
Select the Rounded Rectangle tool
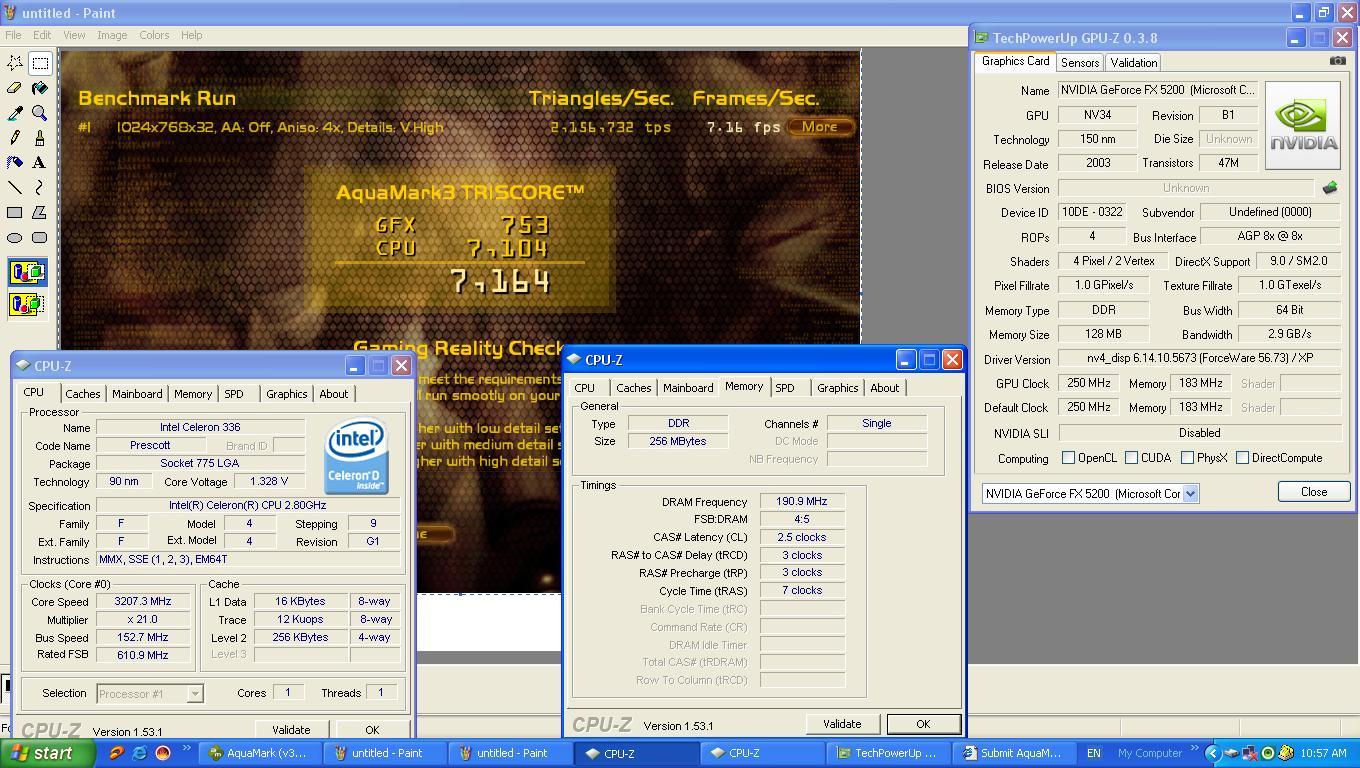point(40,238)
